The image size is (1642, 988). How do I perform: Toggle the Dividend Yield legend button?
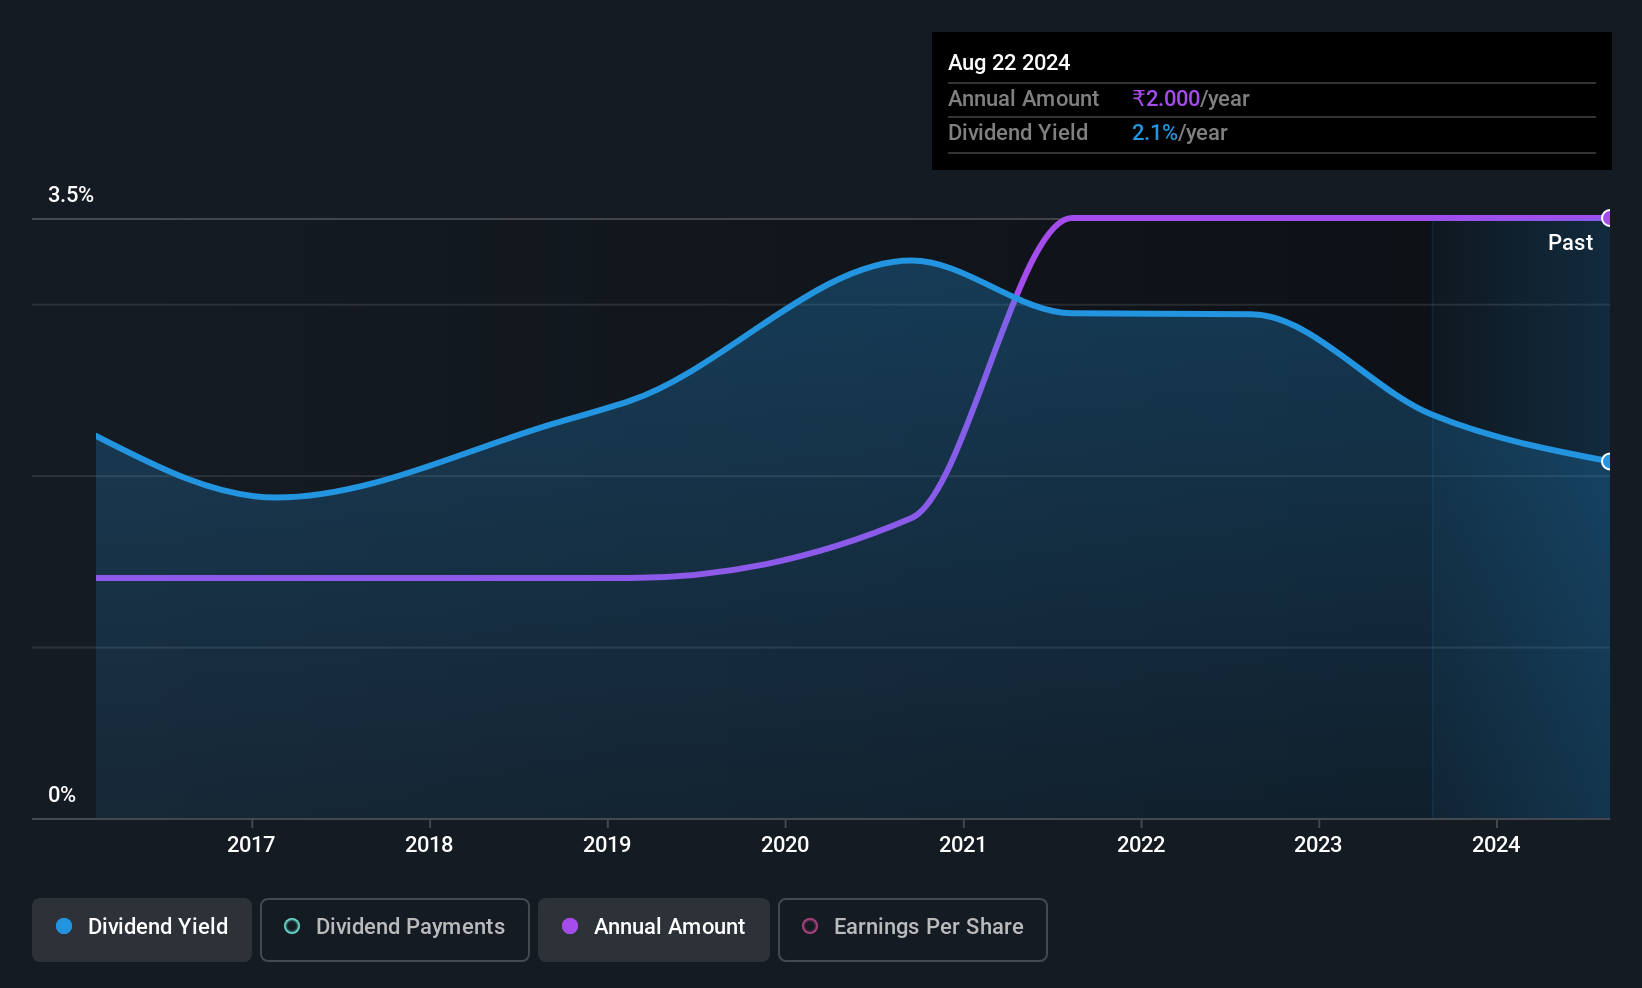click(142, 929)
